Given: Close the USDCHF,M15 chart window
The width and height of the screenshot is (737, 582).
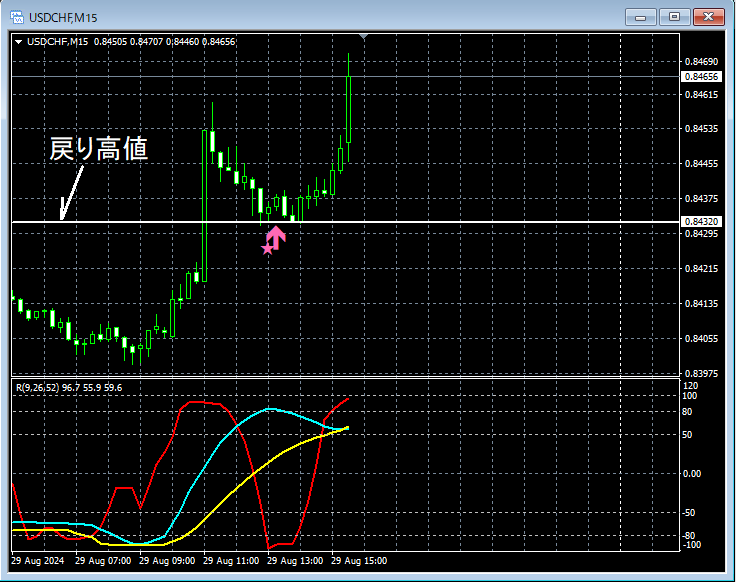Looking at the screenshot, I should point(709,17).
